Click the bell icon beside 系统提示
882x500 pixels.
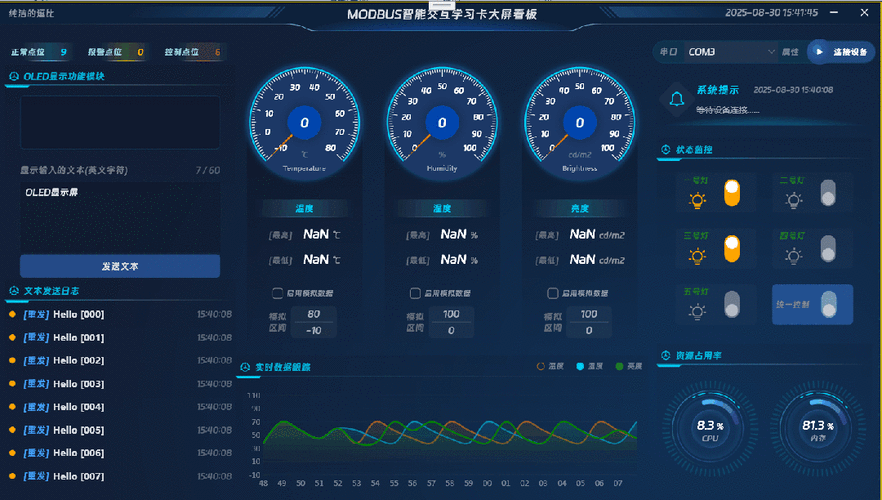coord(677,100)
